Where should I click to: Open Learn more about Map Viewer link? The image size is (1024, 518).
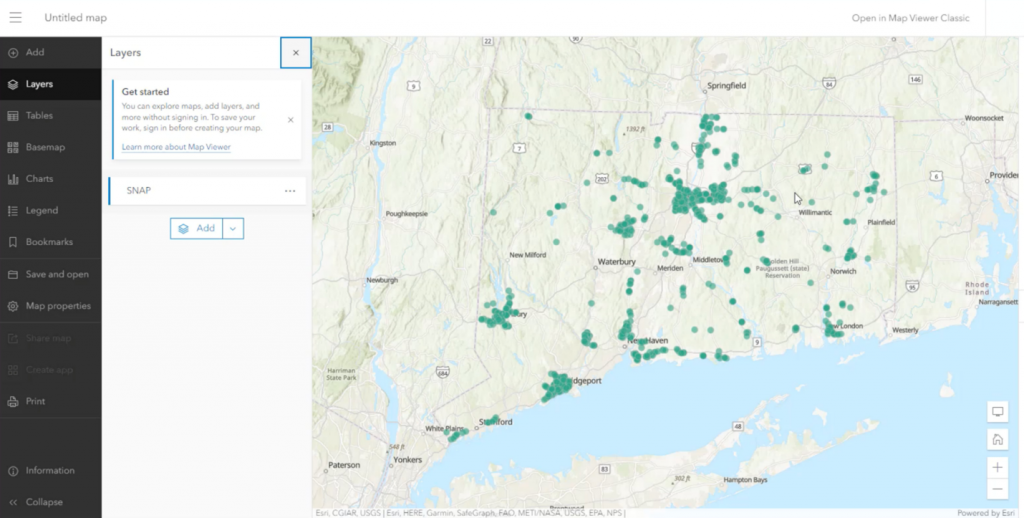[176, 147]
